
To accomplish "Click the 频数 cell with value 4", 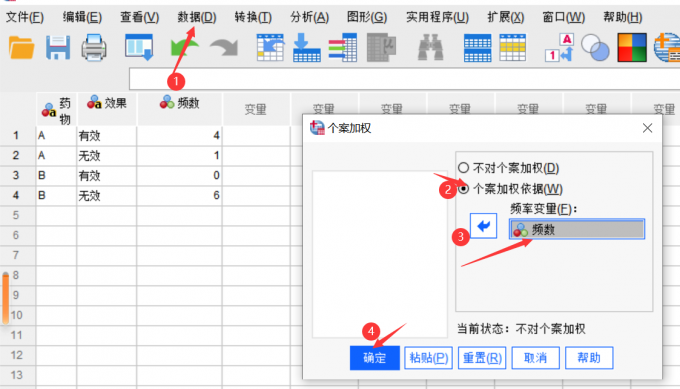I will 180,136.
